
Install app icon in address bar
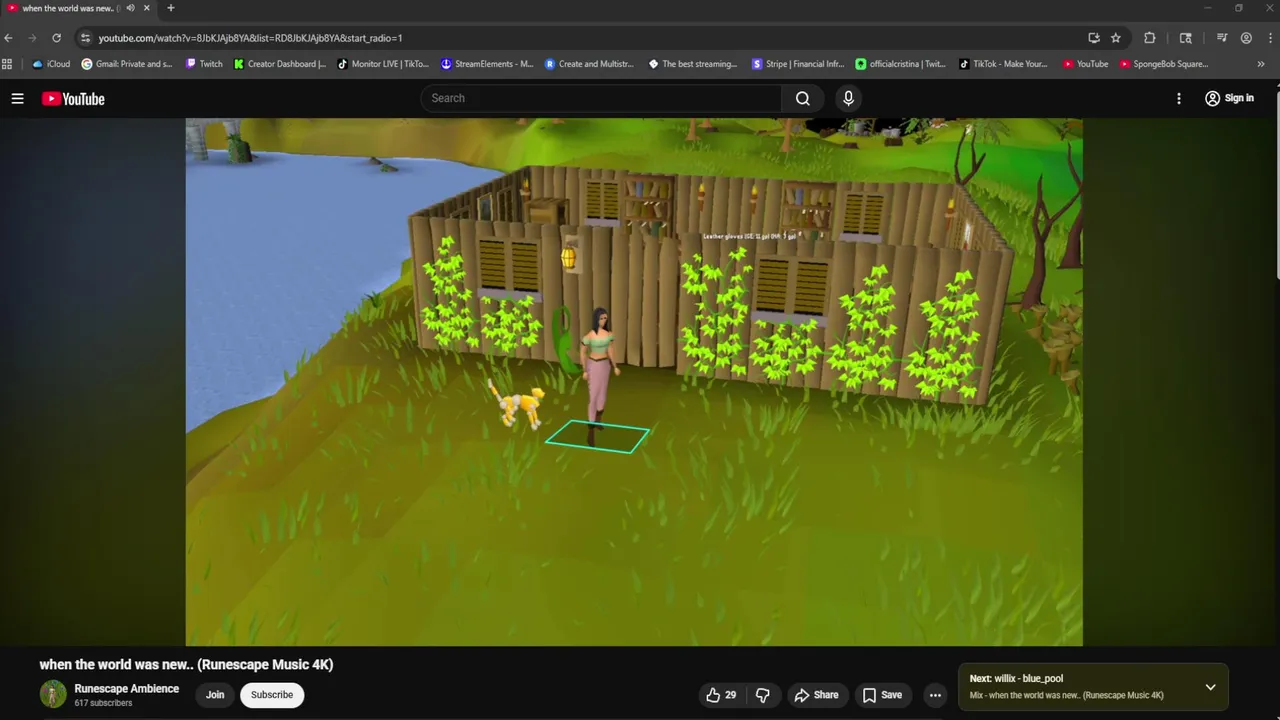pyautogui.click(x=1094, y=38)
